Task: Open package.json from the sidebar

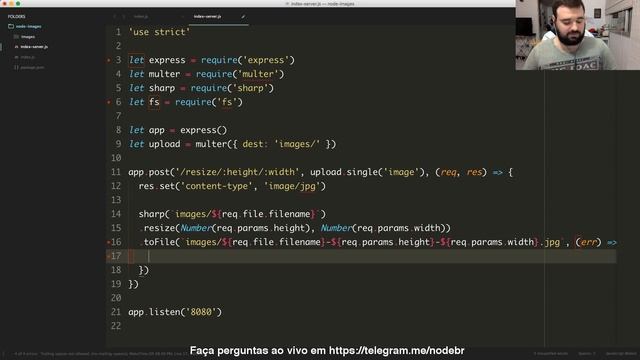Action: (32, 67)
